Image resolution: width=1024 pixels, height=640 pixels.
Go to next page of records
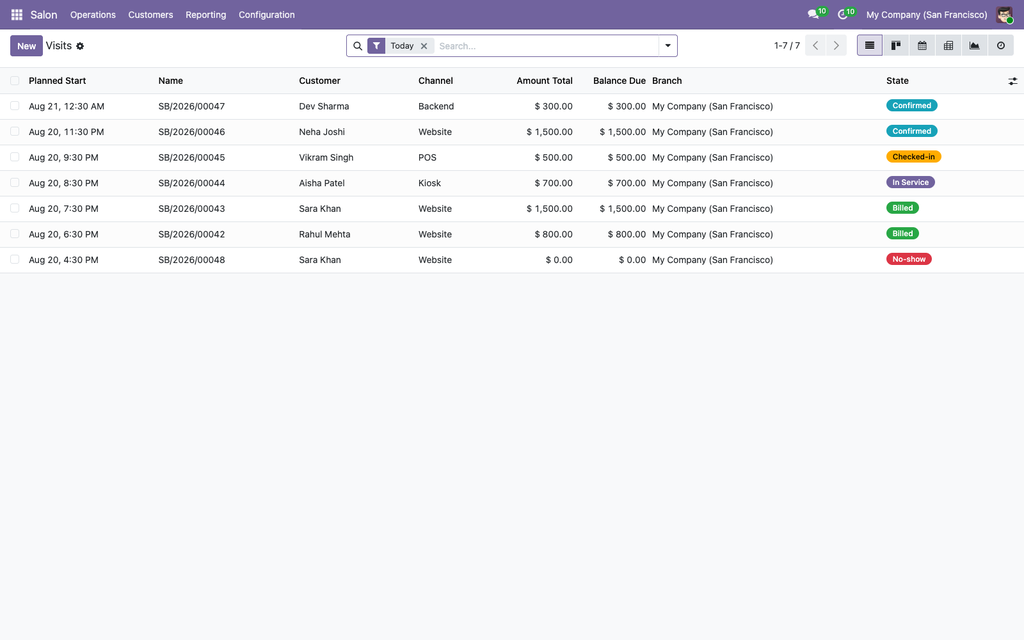[836, 46]
